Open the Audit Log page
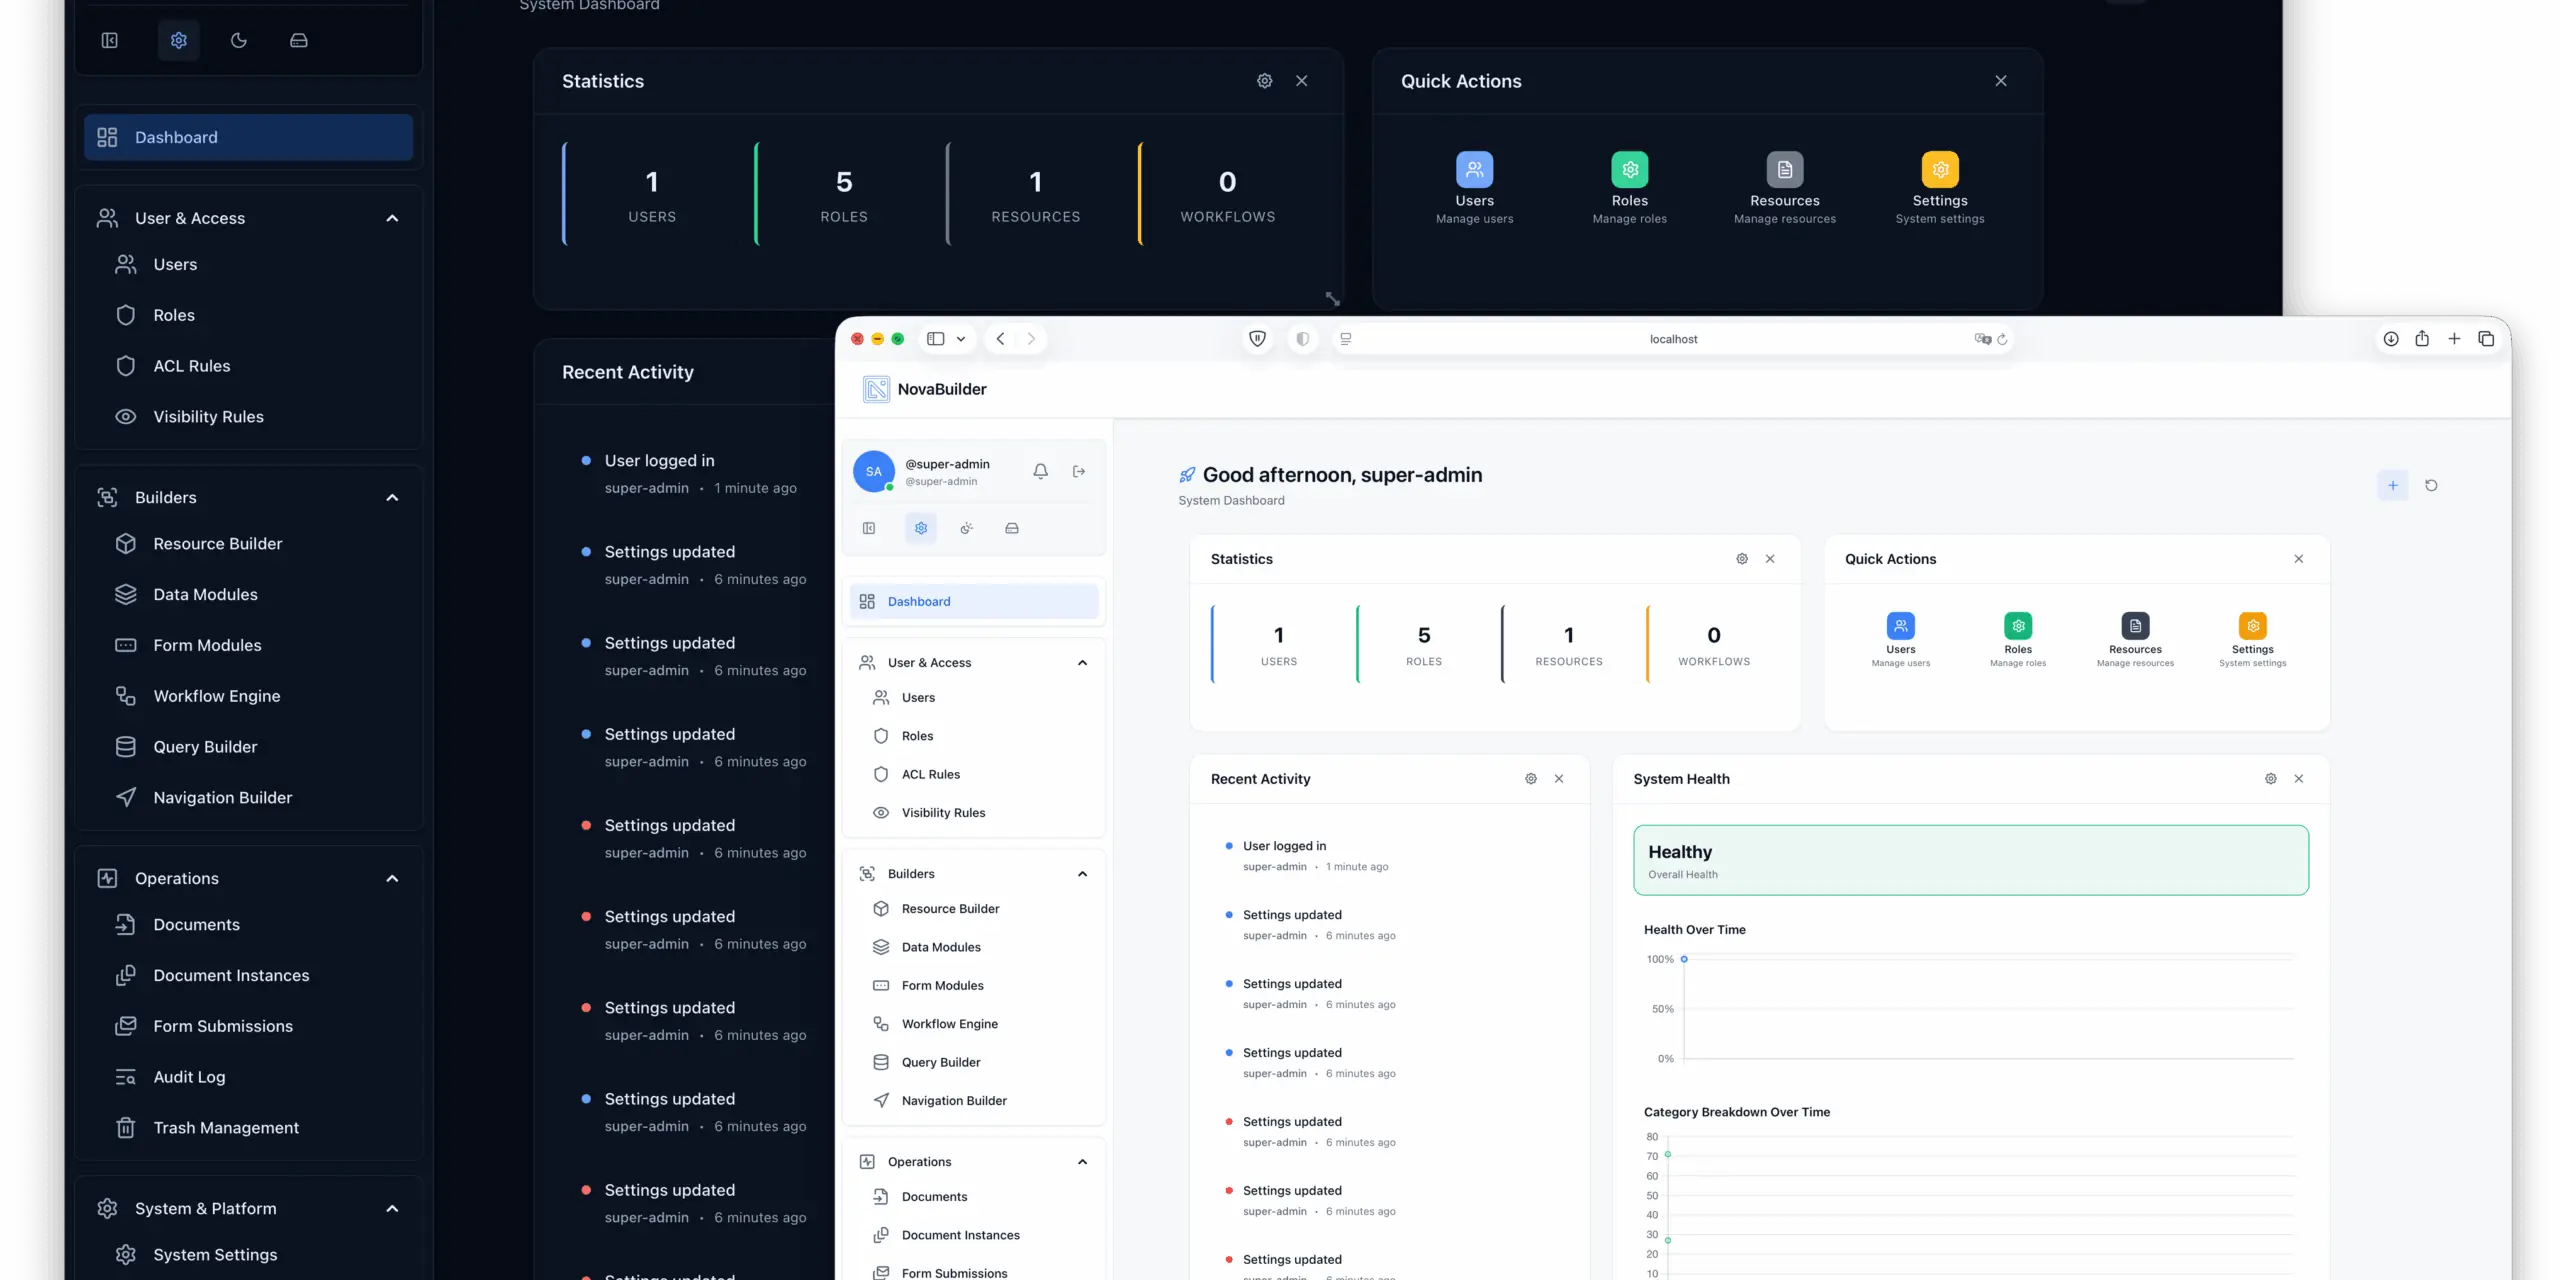 [189, 1077]
